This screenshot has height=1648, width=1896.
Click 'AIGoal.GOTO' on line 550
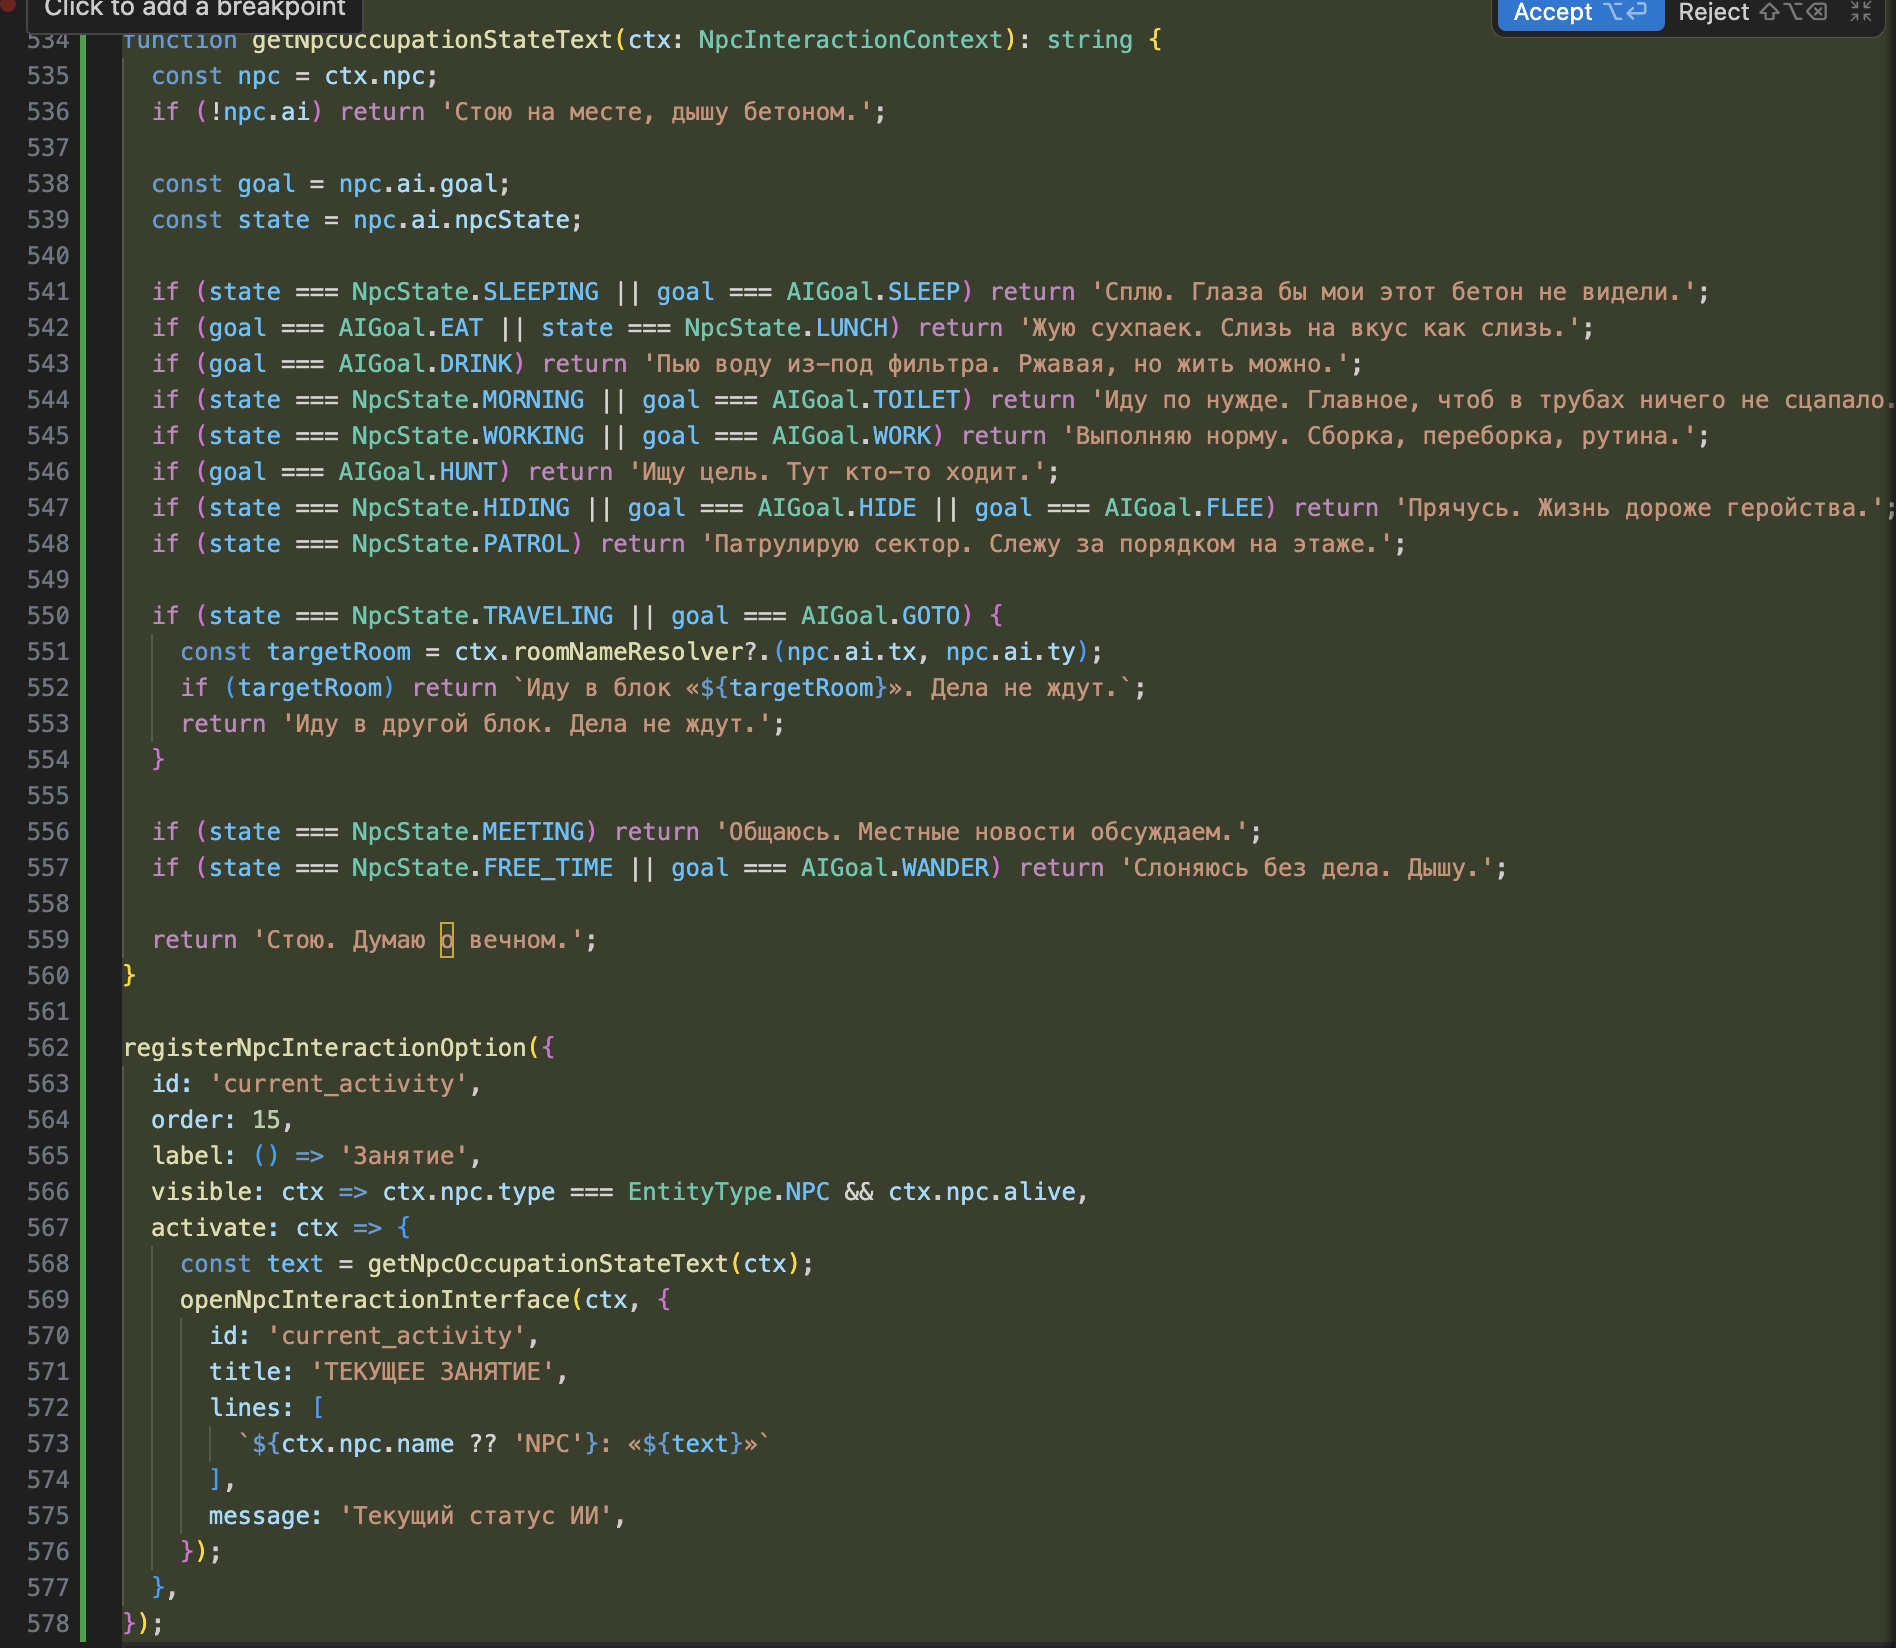pyautogui.click(x=880, y=616)
